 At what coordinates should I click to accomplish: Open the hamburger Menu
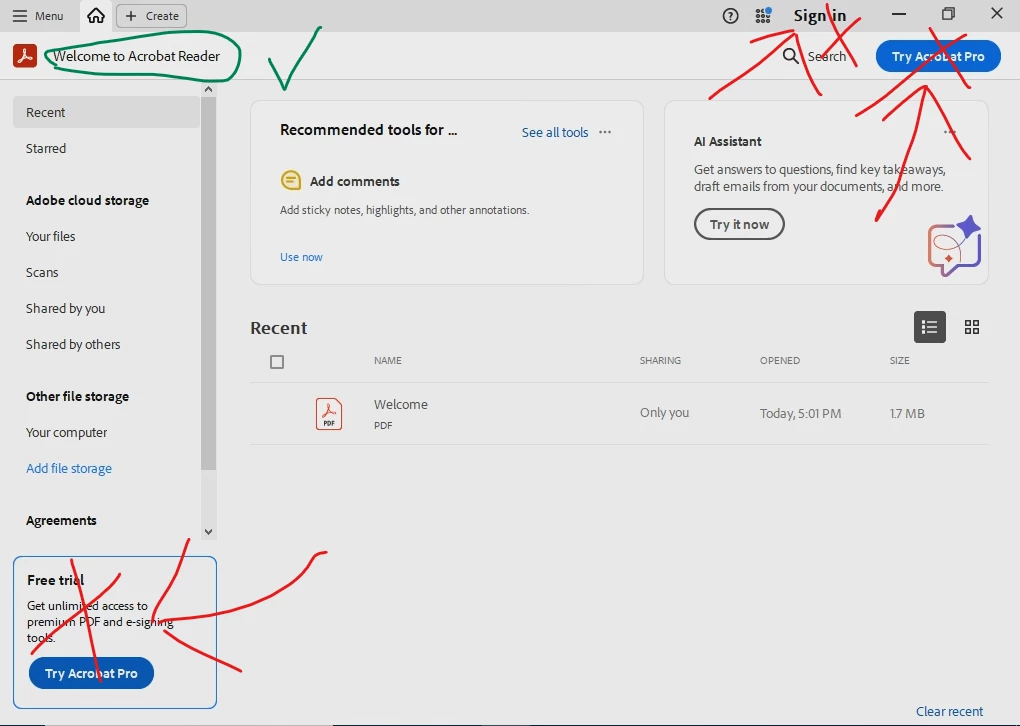pyautogui.click(x=38, y=16)
